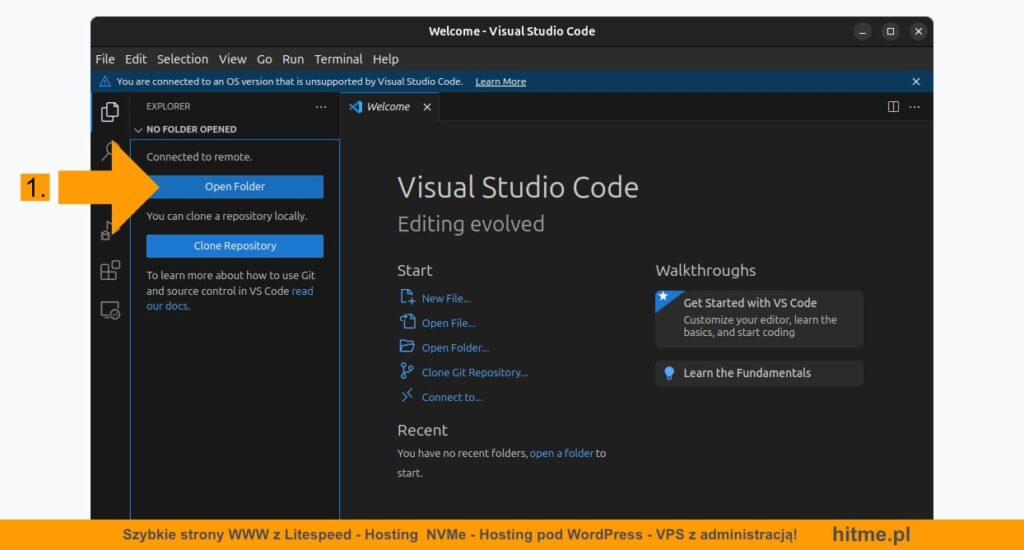The image size is (1024, 550).
Task: Minimize the Visual Studio Code window
Action: (x=862, y=31)
